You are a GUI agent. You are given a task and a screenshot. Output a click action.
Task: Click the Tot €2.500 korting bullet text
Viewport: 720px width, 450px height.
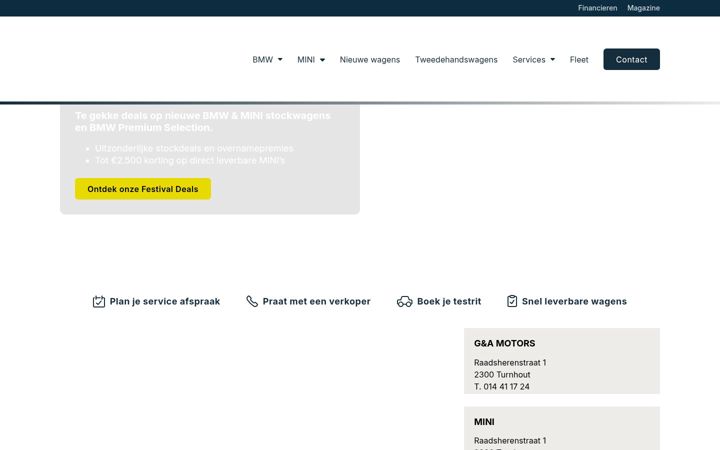(x=190, y=160)
